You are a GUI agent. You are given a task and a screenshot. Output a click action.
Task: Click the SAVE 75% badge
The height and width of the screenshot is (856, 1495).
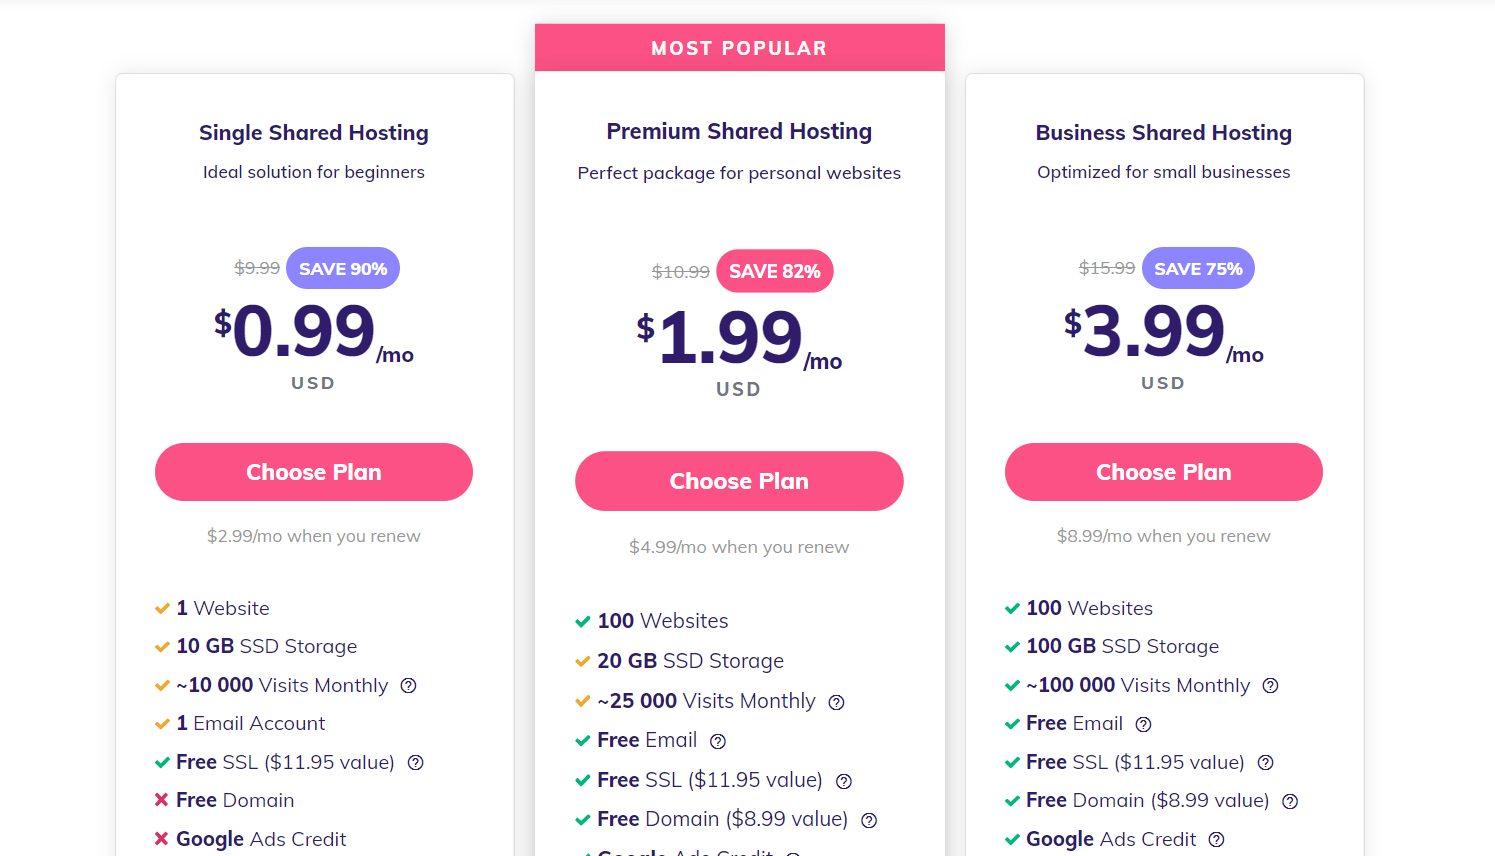tap(1198, 268)
